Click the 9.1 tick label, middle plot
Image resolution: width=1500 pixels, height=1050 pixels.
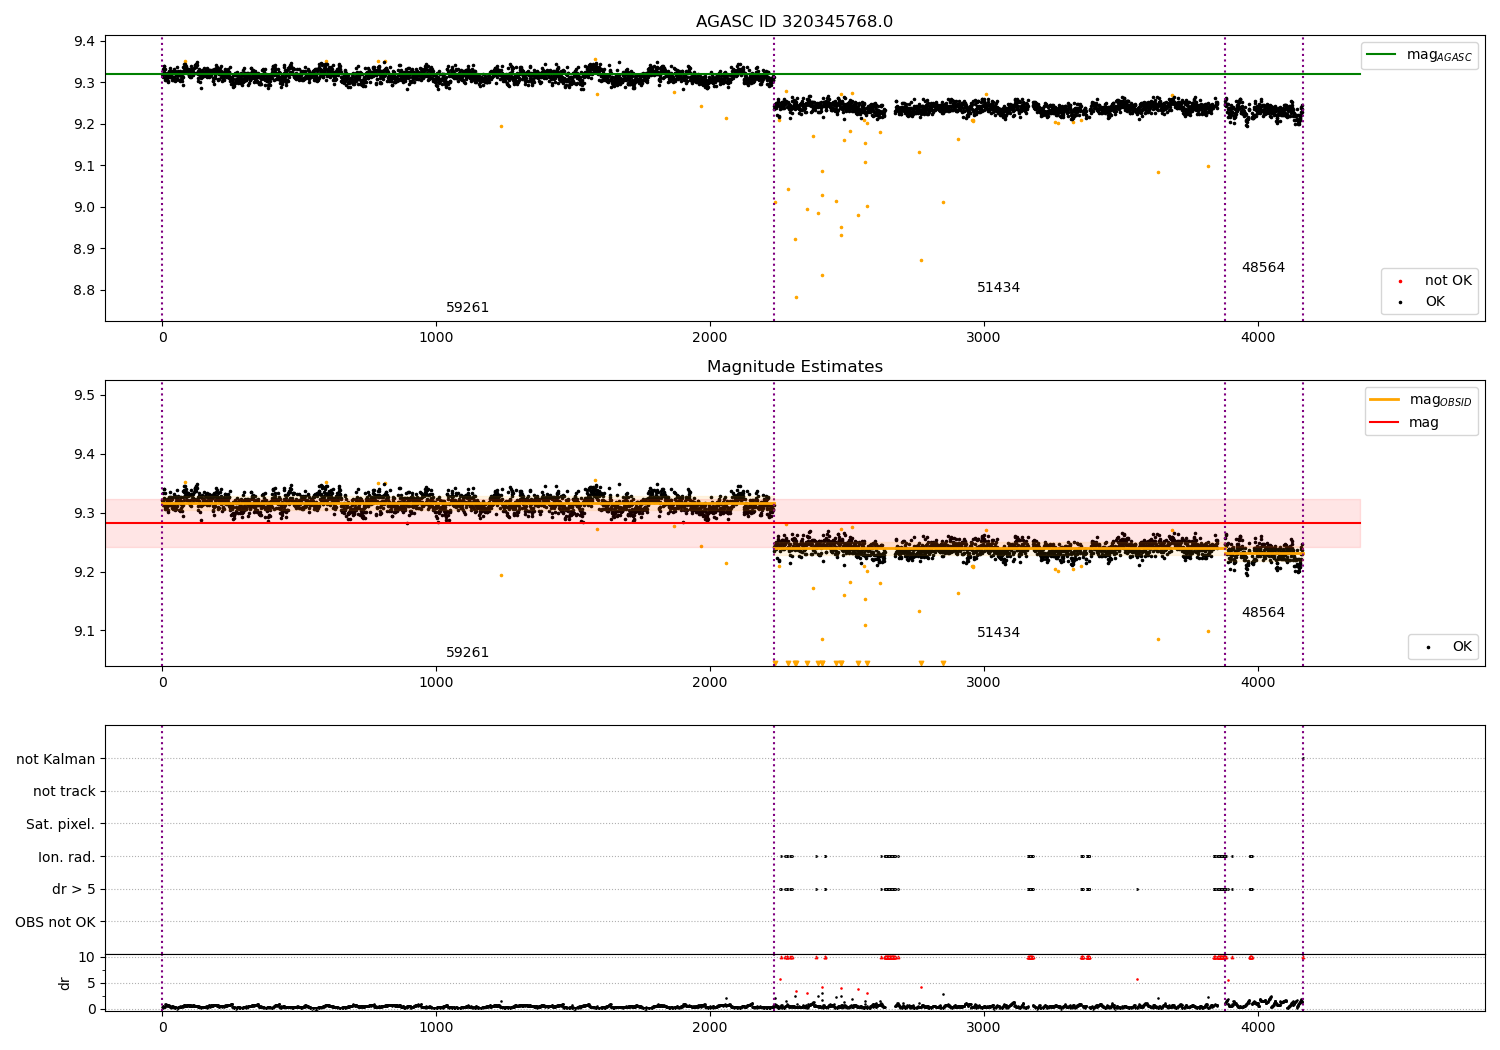tap(85, 632)
